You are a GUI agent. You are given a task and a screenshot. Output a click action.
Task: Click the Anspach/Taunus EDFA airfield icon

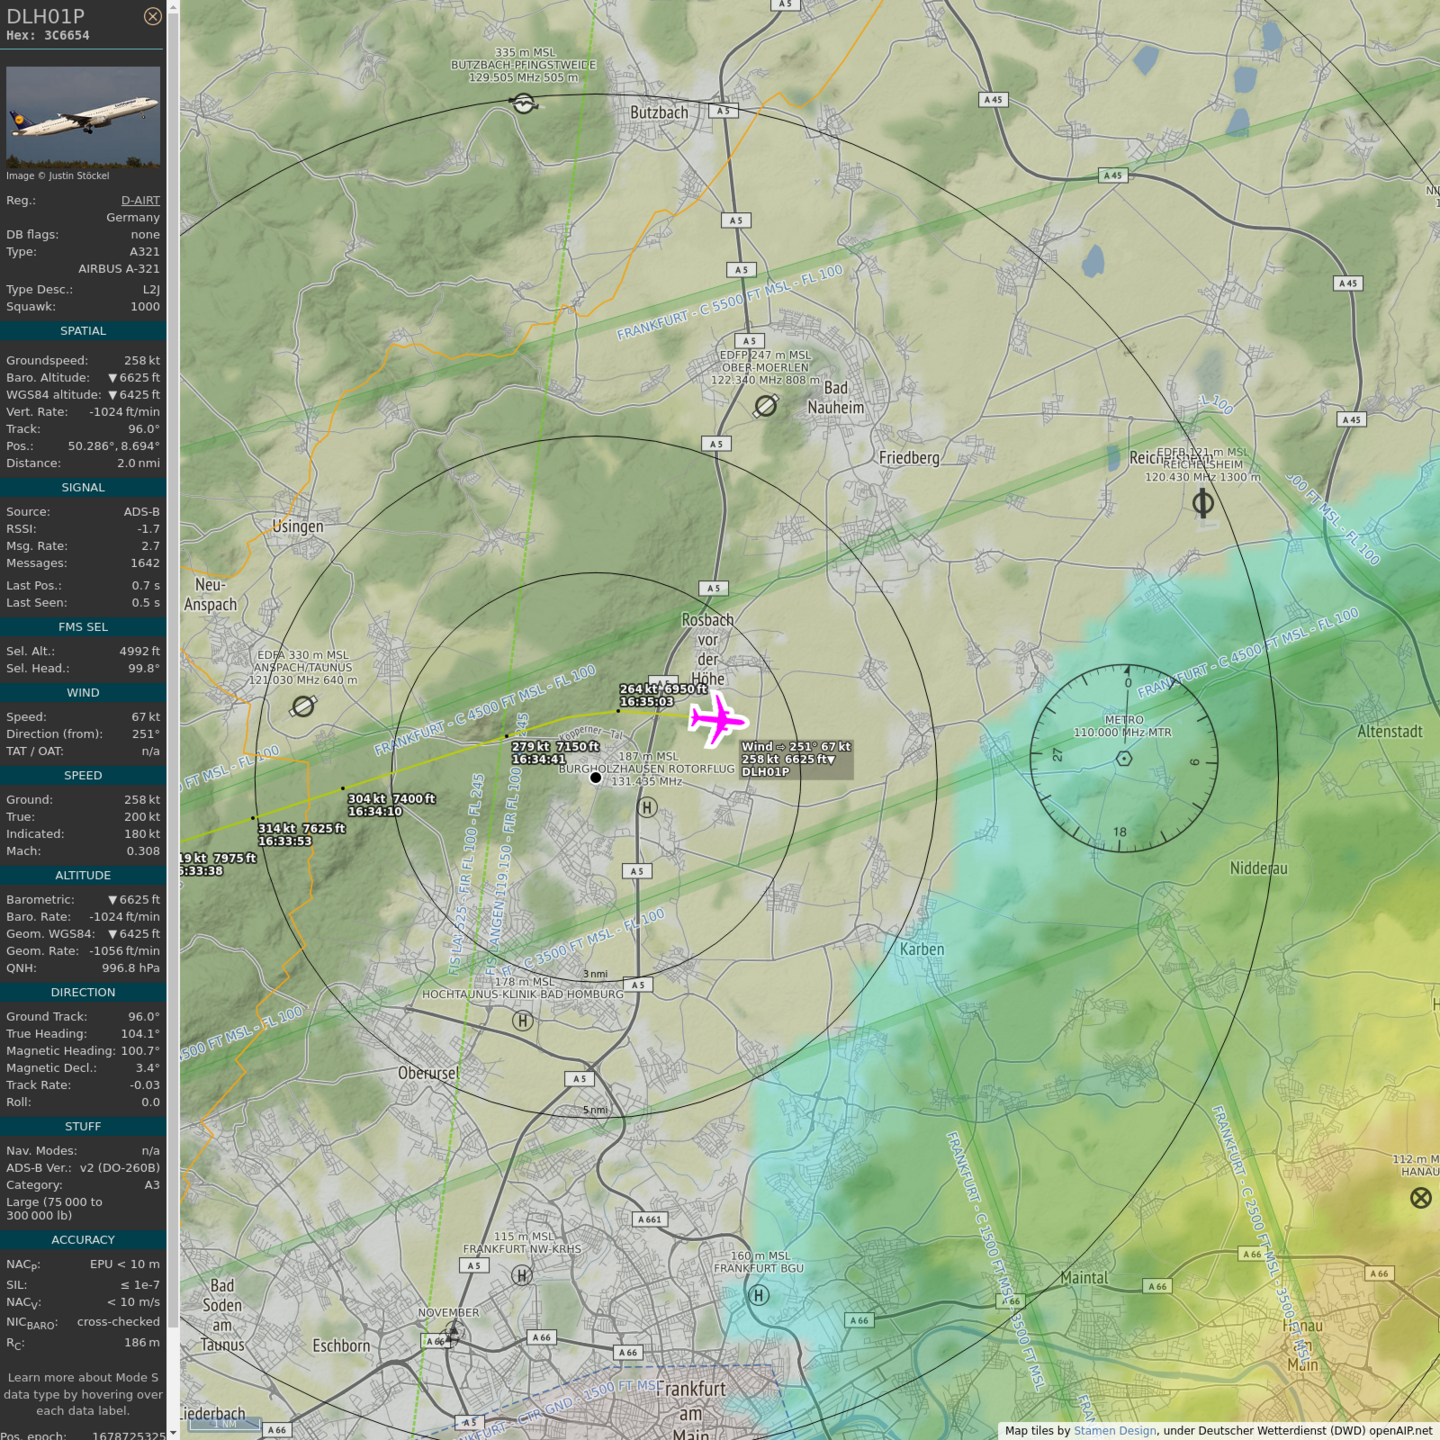(303, 707)
